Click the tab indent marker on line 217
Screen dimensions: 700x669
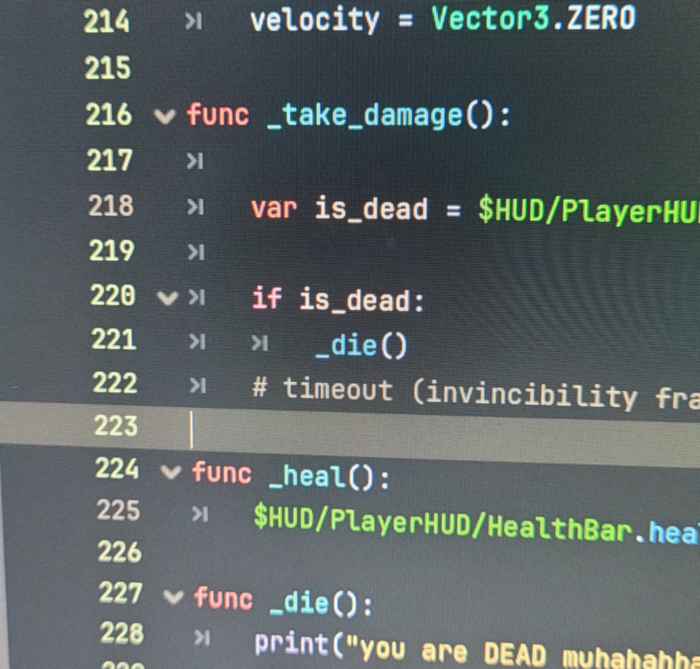click(x=195, y=162)
